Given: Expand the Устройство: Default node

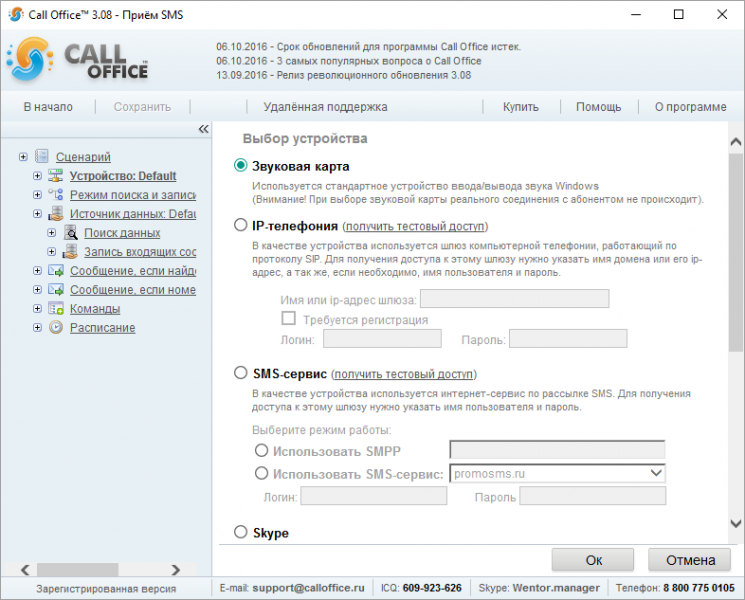Looking at the screenshot, I should 37,176.
